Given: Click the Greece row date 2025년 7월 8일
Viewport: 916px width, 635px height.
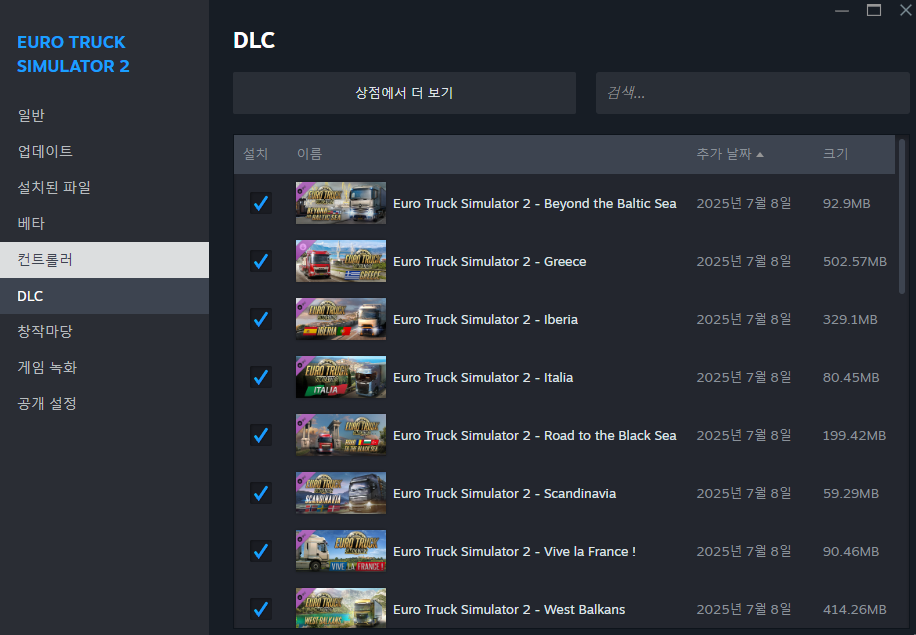Looking at the screenshot, I should tap(744, 261).
